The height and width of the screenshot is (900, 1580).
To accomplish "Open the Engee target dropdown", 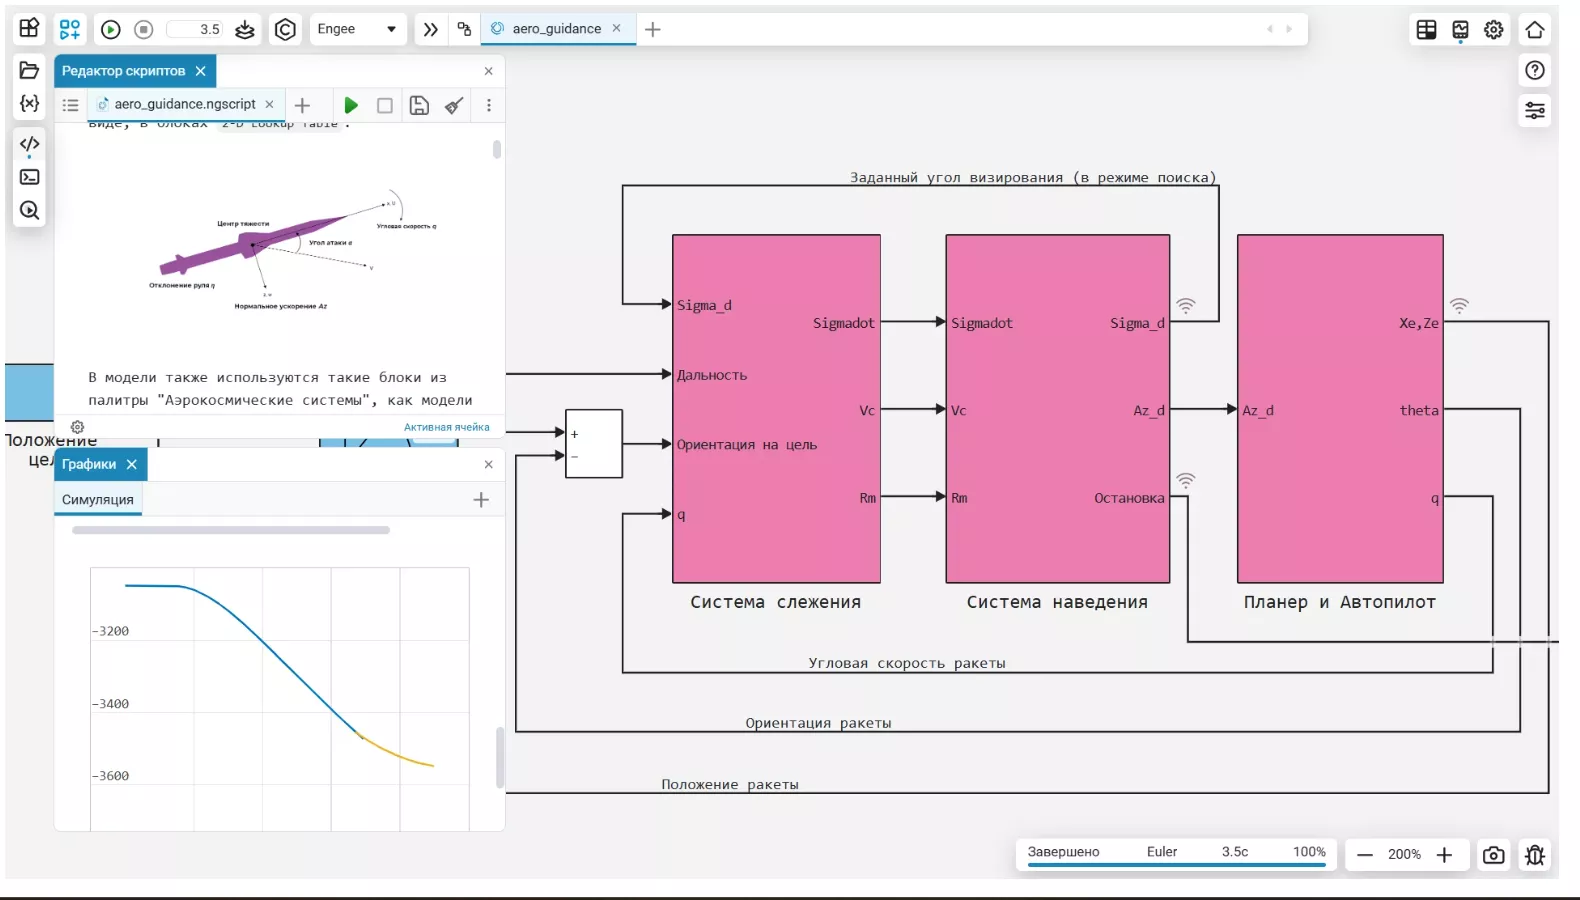I will pos(357,29).
